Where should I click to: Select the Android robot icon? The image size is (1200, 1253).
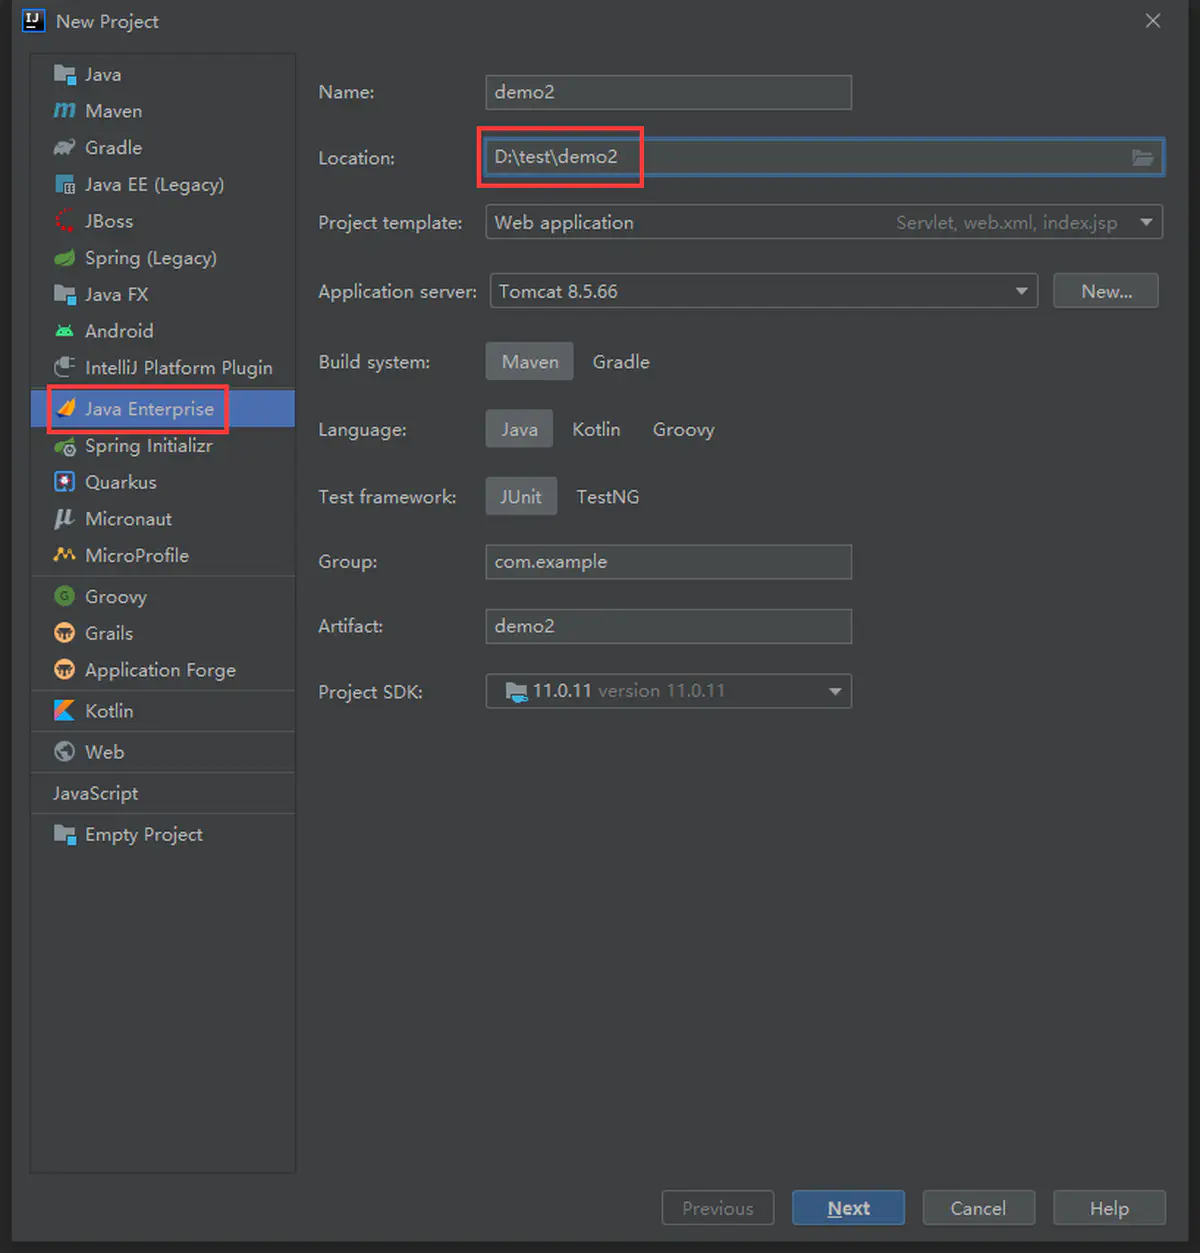point(65,331)
